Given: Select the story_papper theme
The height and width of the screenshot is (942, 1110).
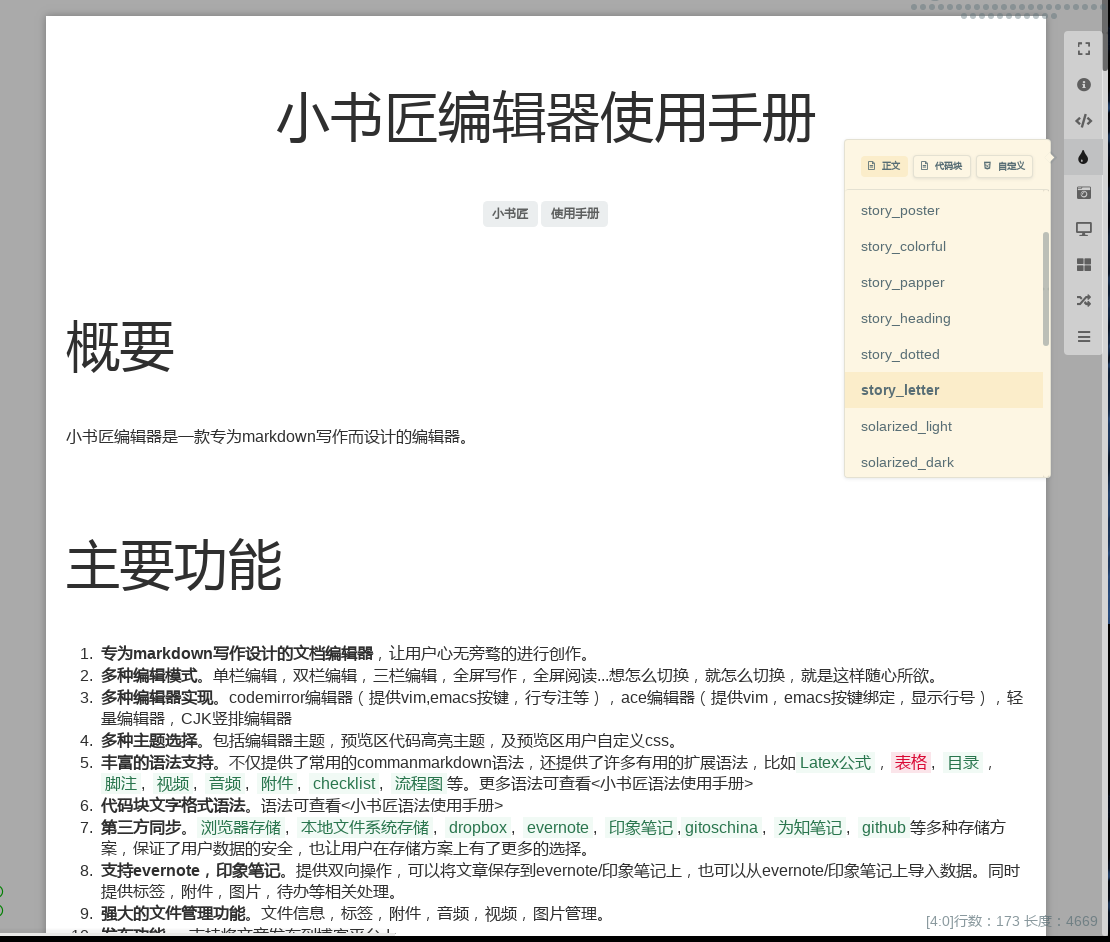Looking at the screenshot, I should 944,282.
